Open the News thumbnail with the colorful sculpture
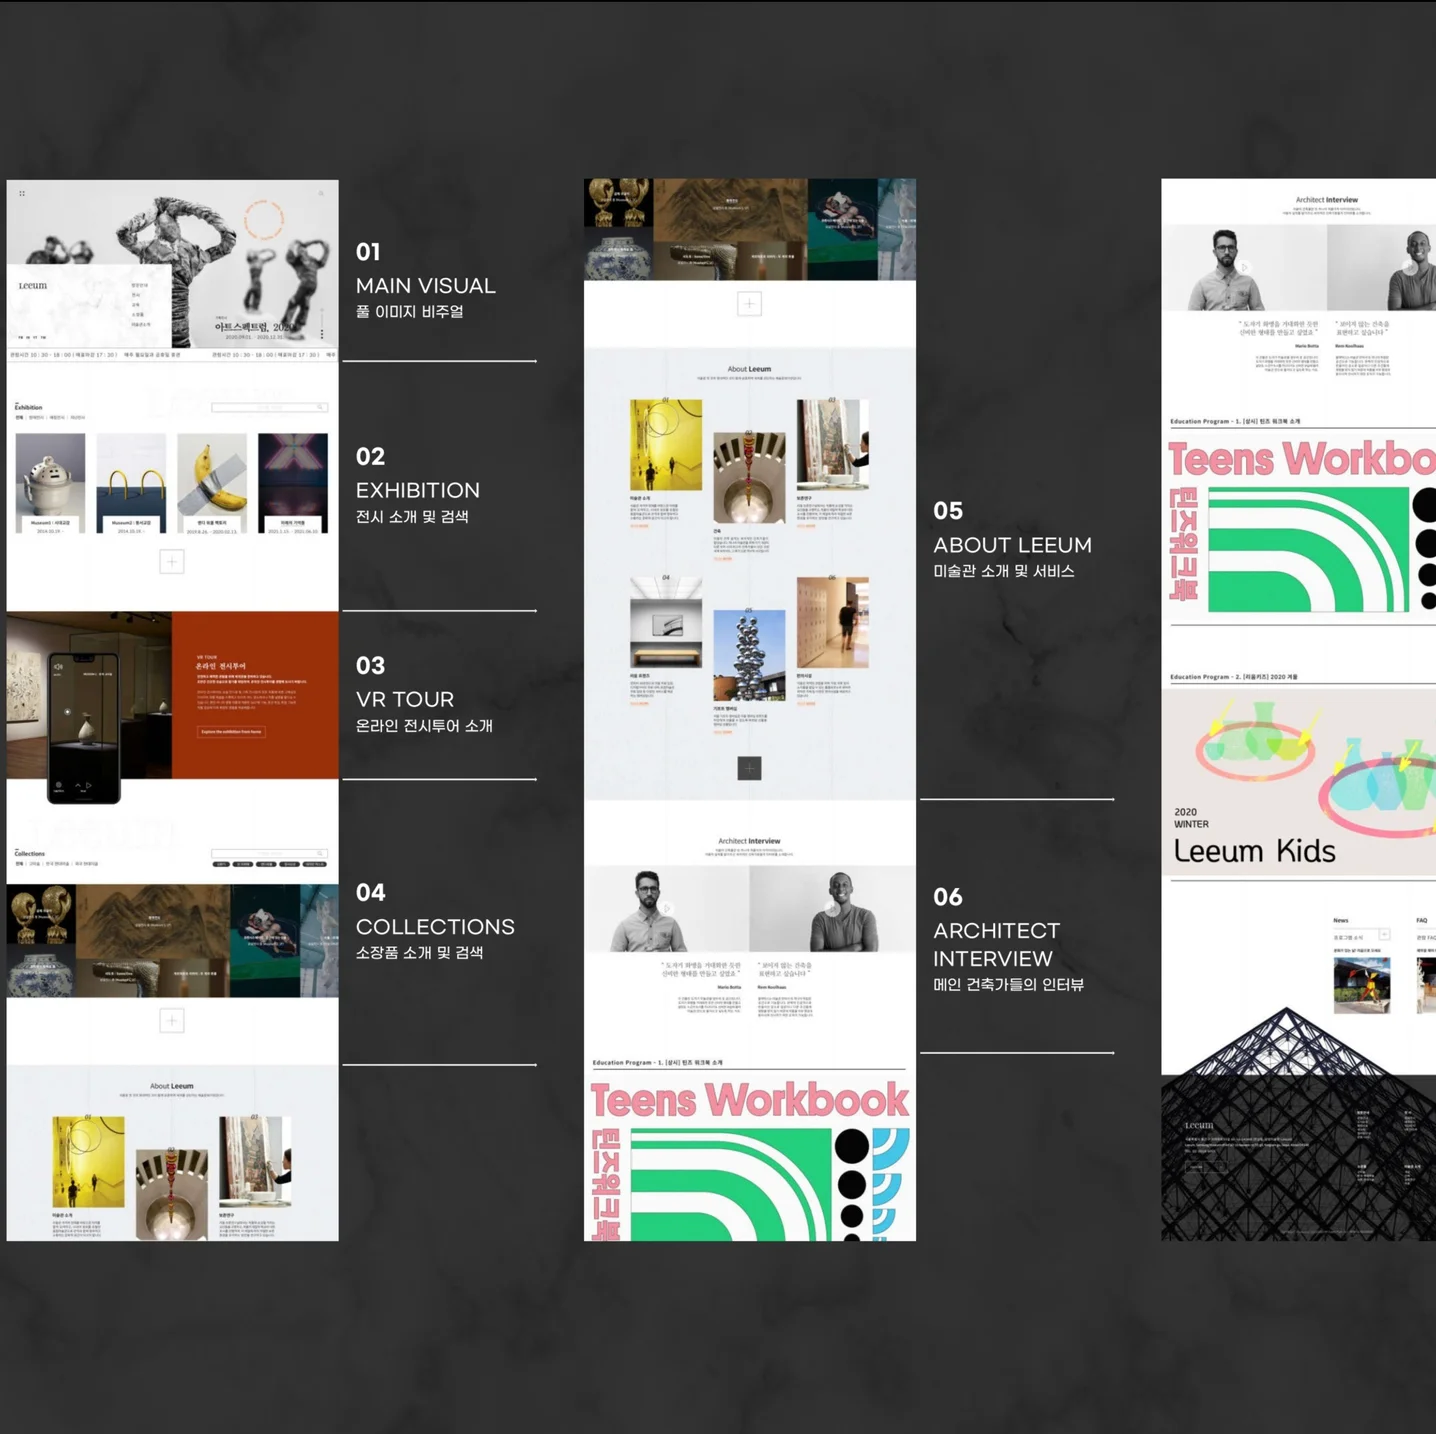The image size is (1436, 1434). [x=1361, y=985]
